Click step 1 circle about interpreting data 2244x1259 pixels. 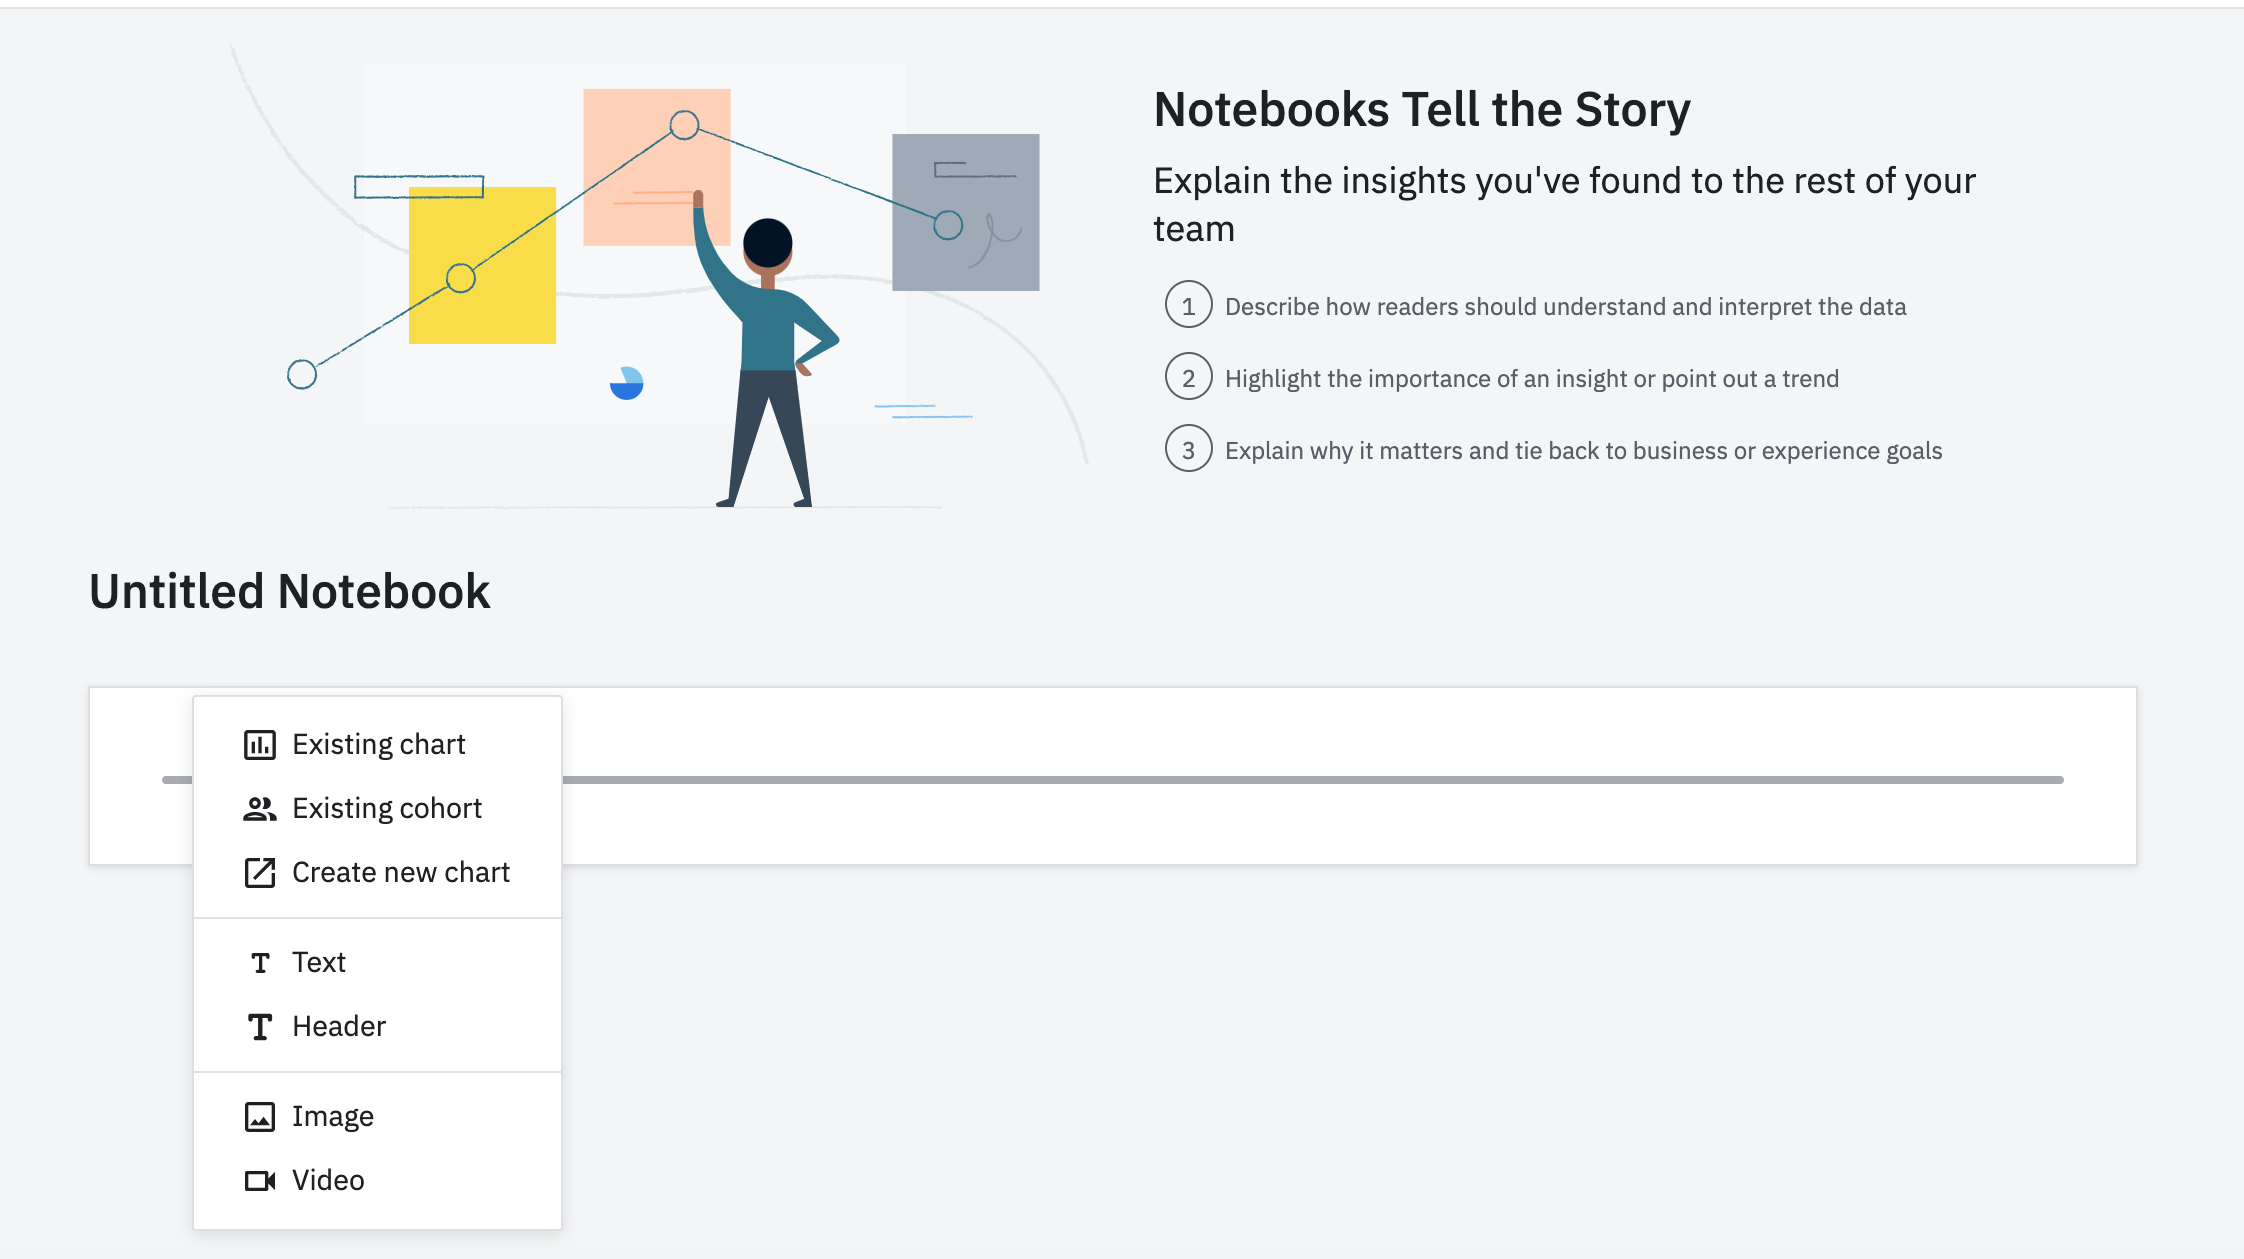(x=1188, y=306)
